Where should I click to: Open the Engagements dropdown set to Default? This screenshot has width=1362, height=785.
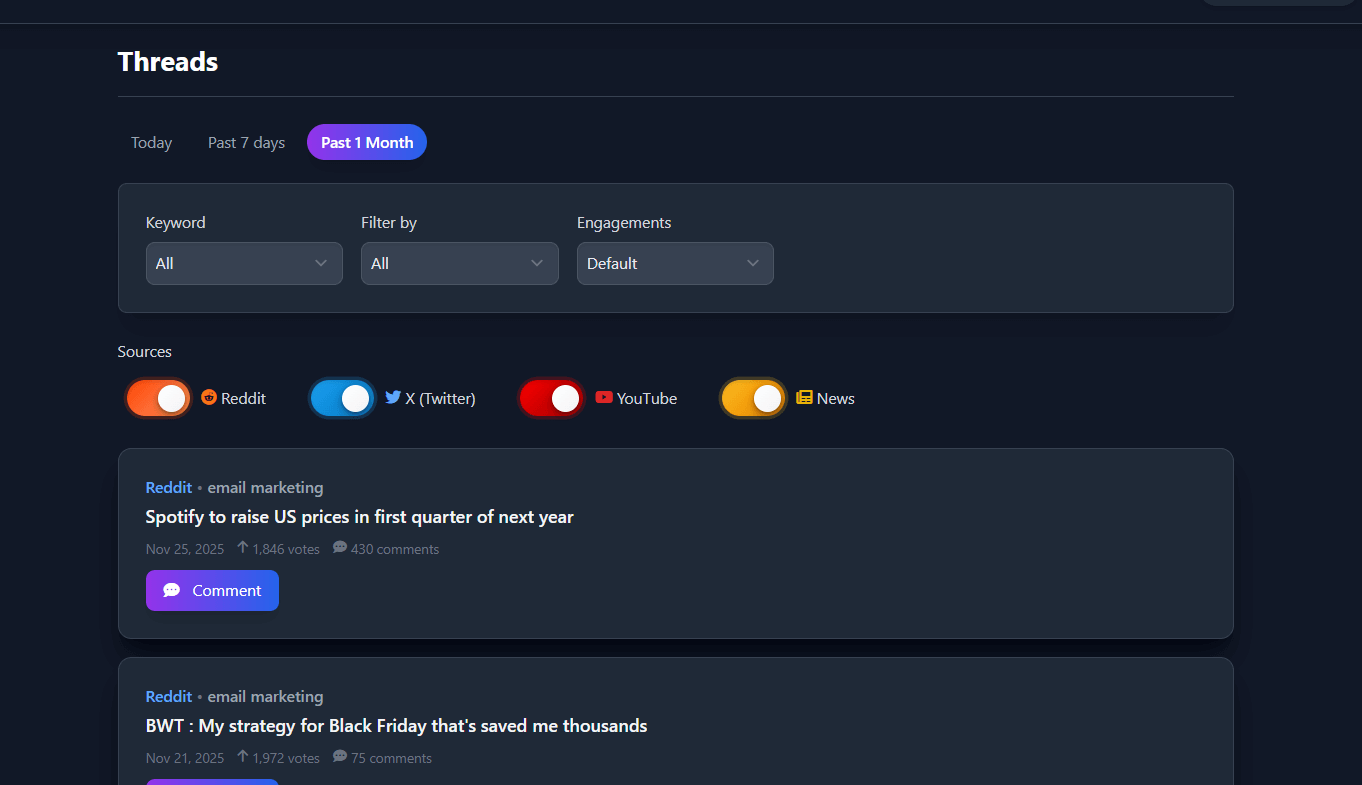click(675, 264)
